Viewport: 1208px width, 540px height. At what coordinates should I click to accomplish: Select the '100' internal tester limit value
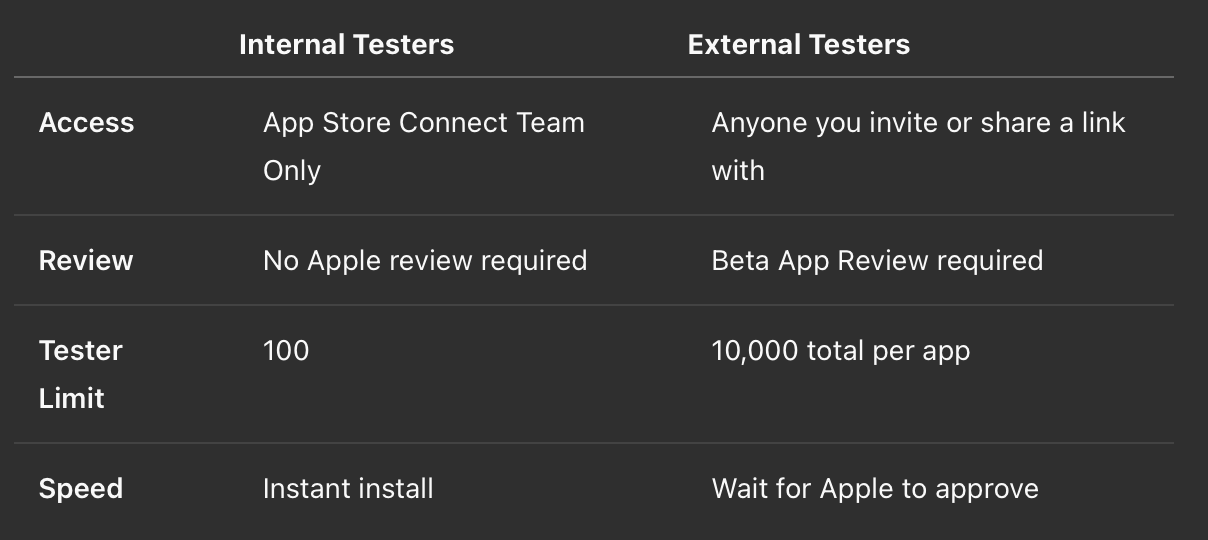tap(286, 351)
